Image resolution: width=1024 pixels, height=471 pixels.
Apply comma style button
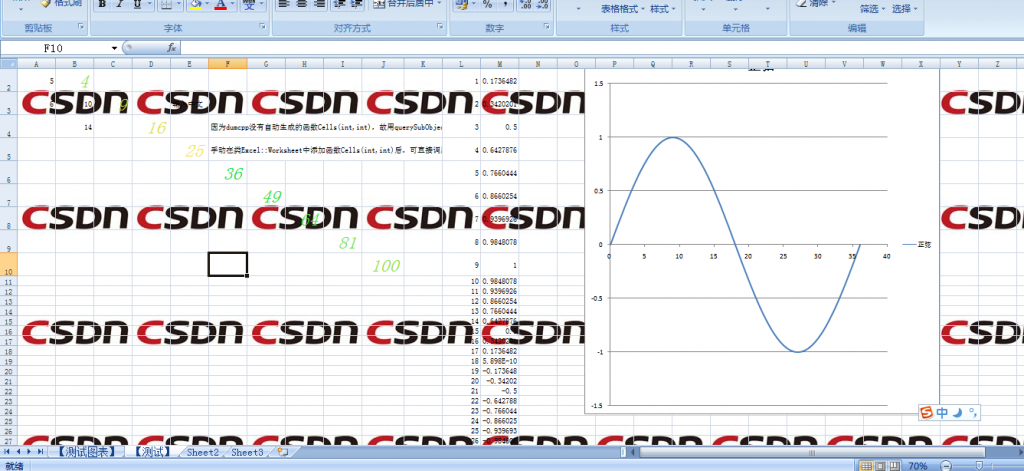coord(506,5)
